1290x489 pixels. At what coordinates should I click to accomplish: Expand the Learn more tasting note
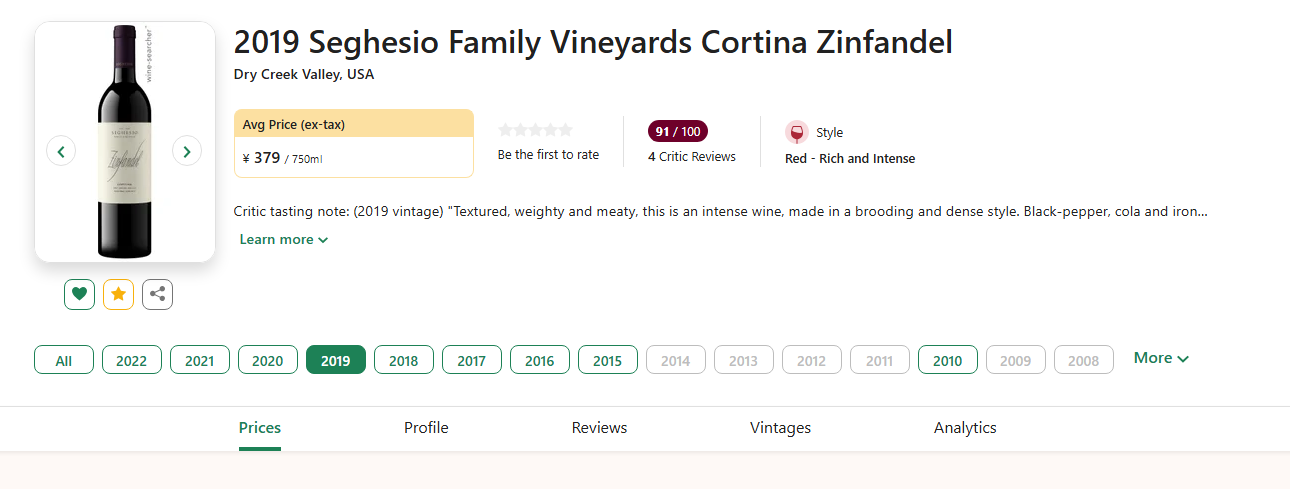click(283, 239)
